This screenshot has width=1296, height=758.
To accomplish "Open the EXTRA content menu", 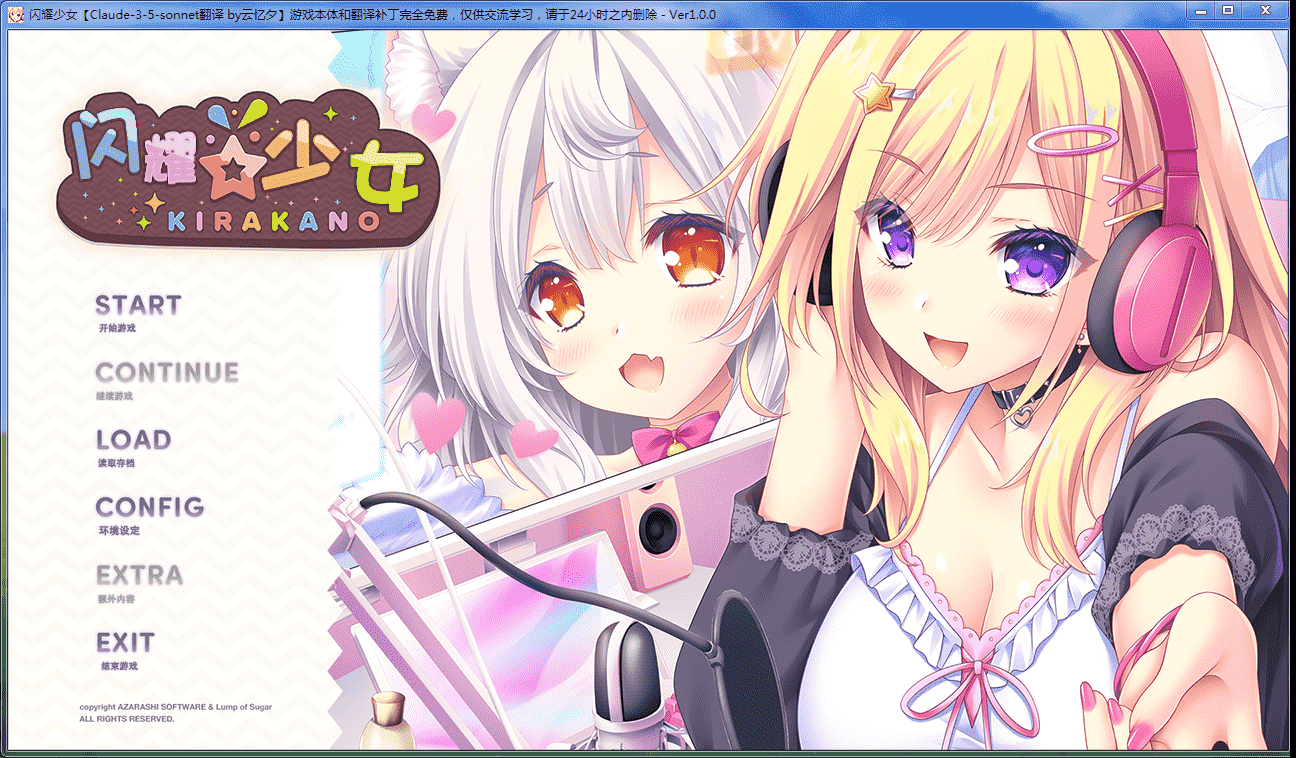I will (139, 575).
